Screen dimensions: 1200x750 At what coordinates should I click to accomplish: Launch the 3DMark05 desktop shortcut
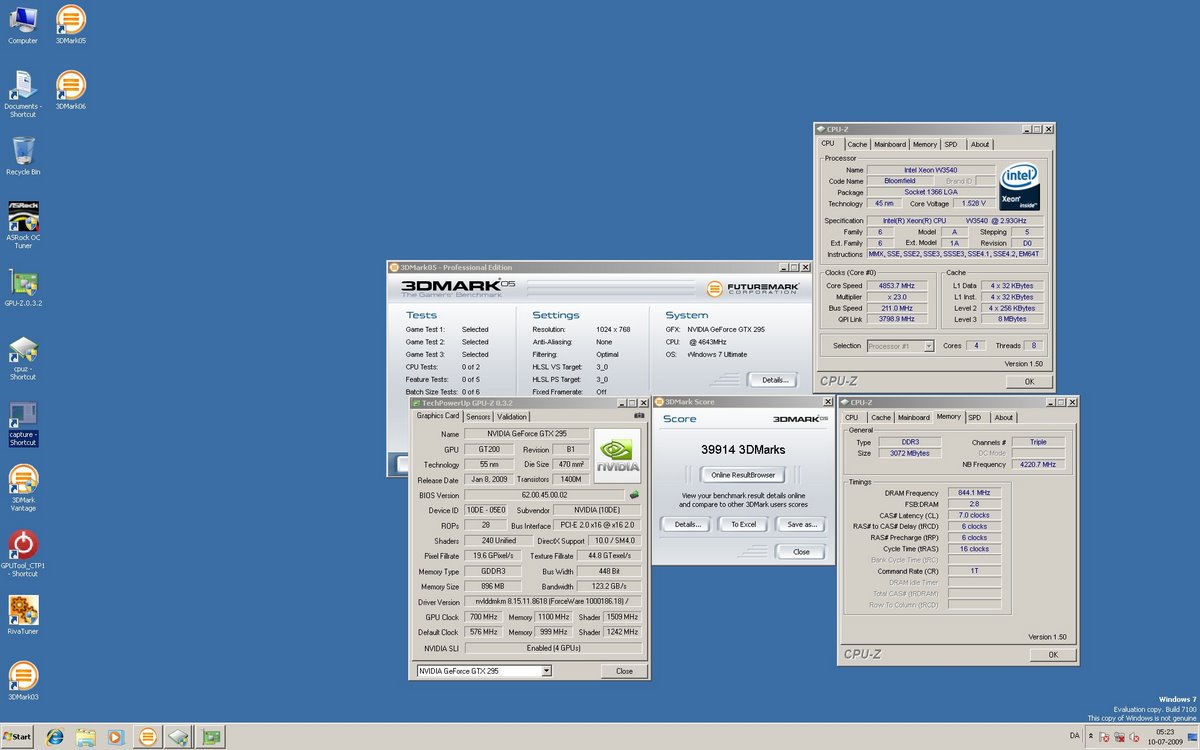70,25
